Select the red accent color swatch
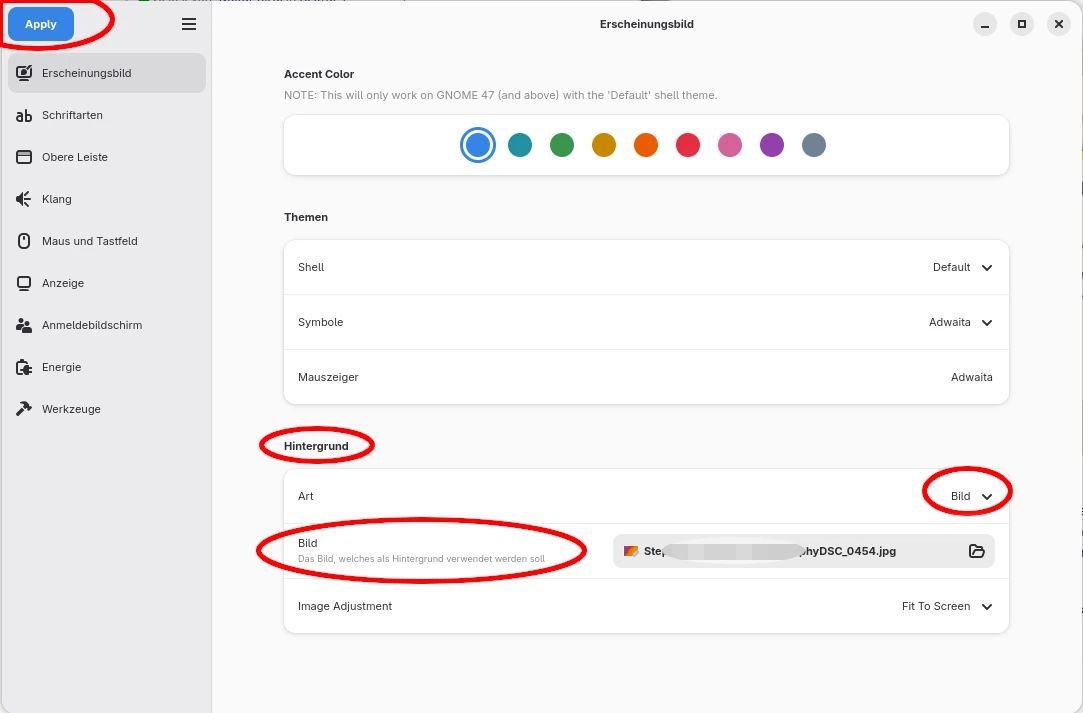The image size is (1083, 713). click(x=688, y=145)
